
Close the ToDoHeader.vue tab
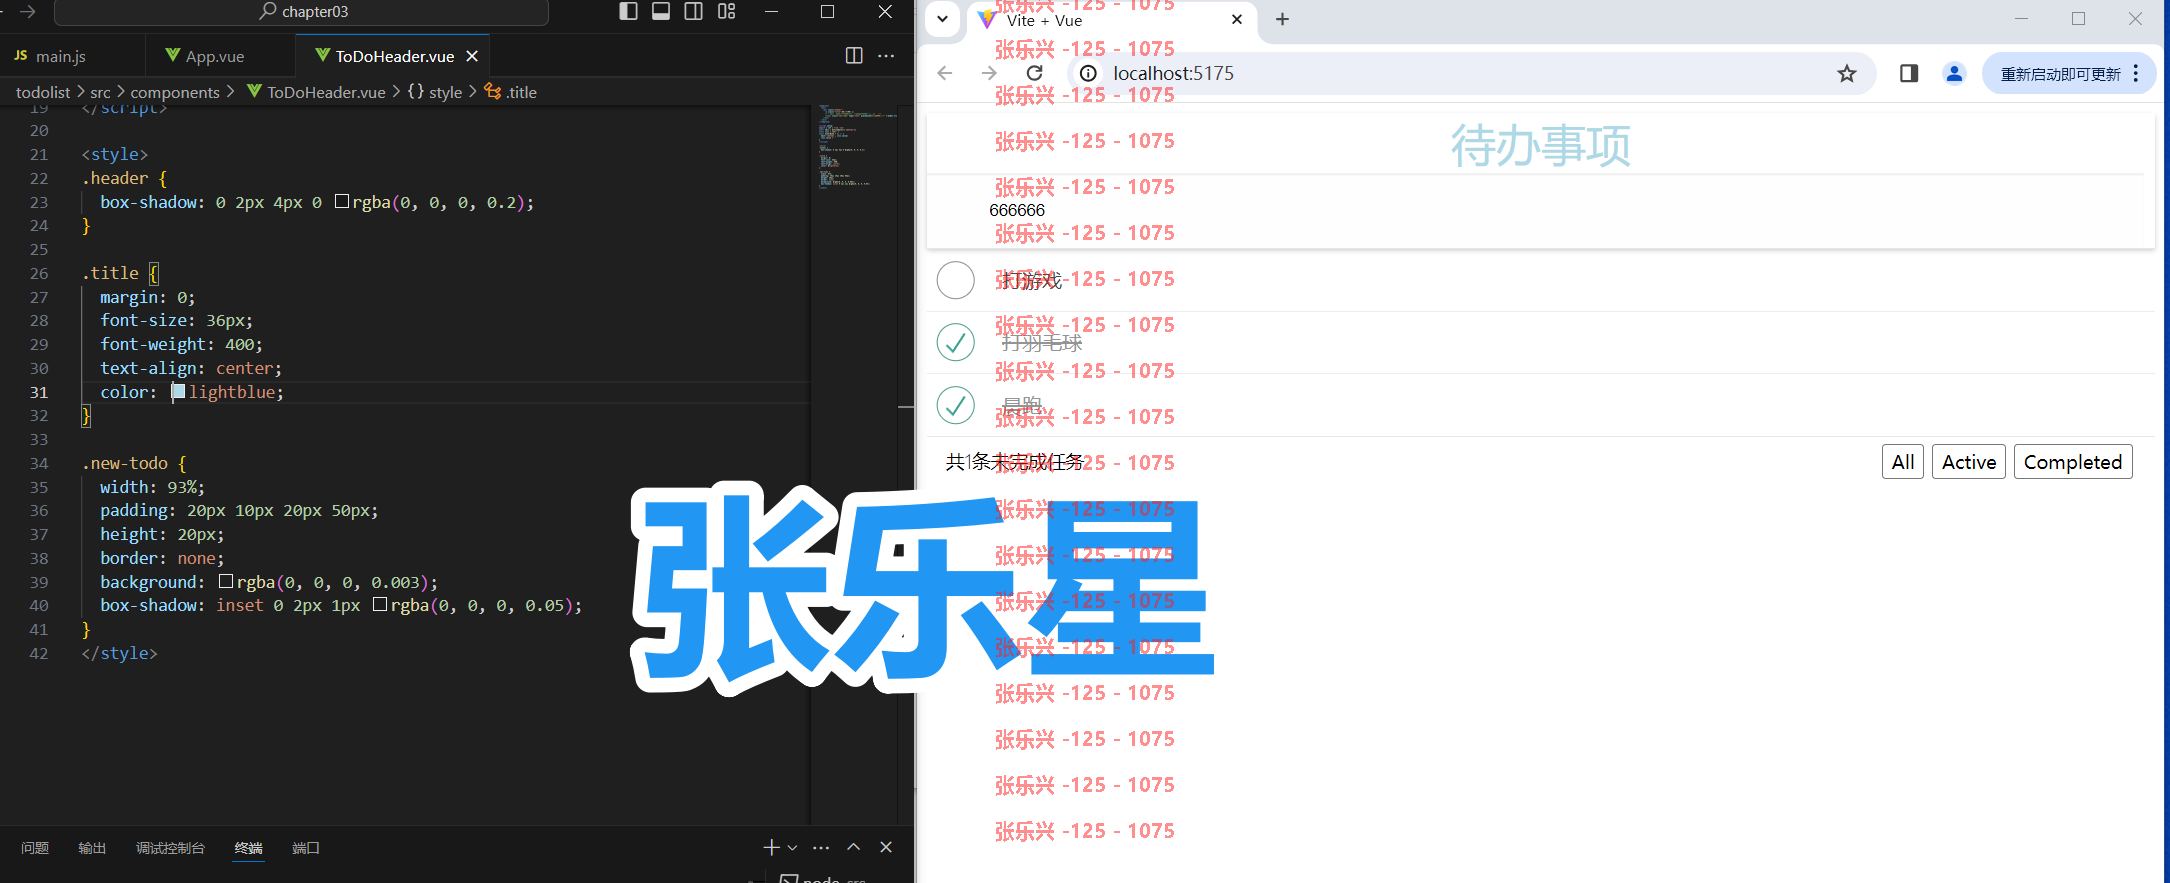click(x=472, y=56)
